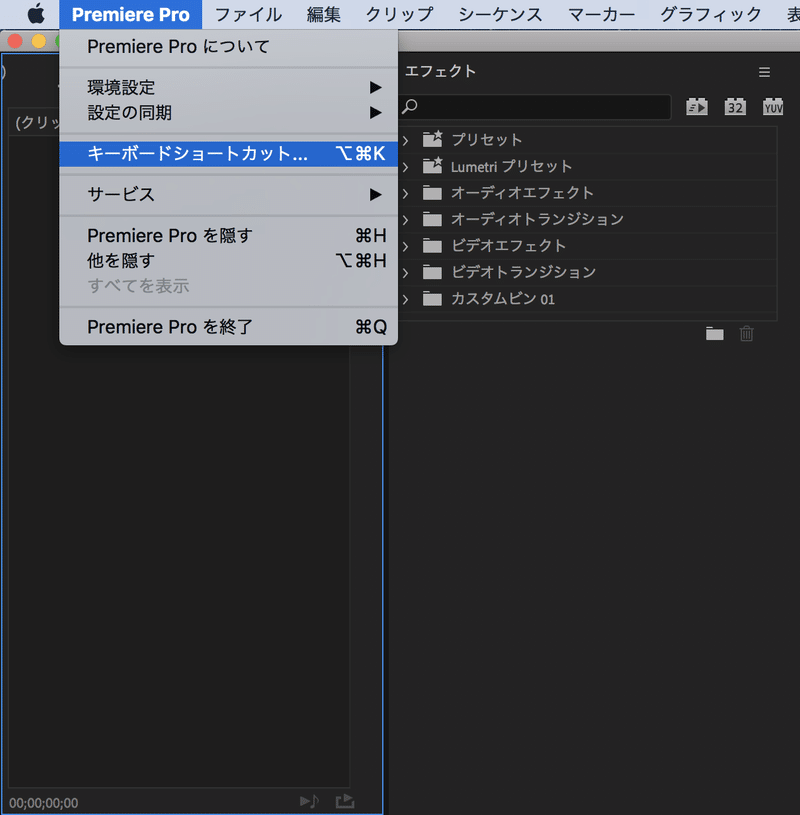800x815 pixels.
Task: Click the オーディオエフェクト label
Action: (x=522, y=193)
